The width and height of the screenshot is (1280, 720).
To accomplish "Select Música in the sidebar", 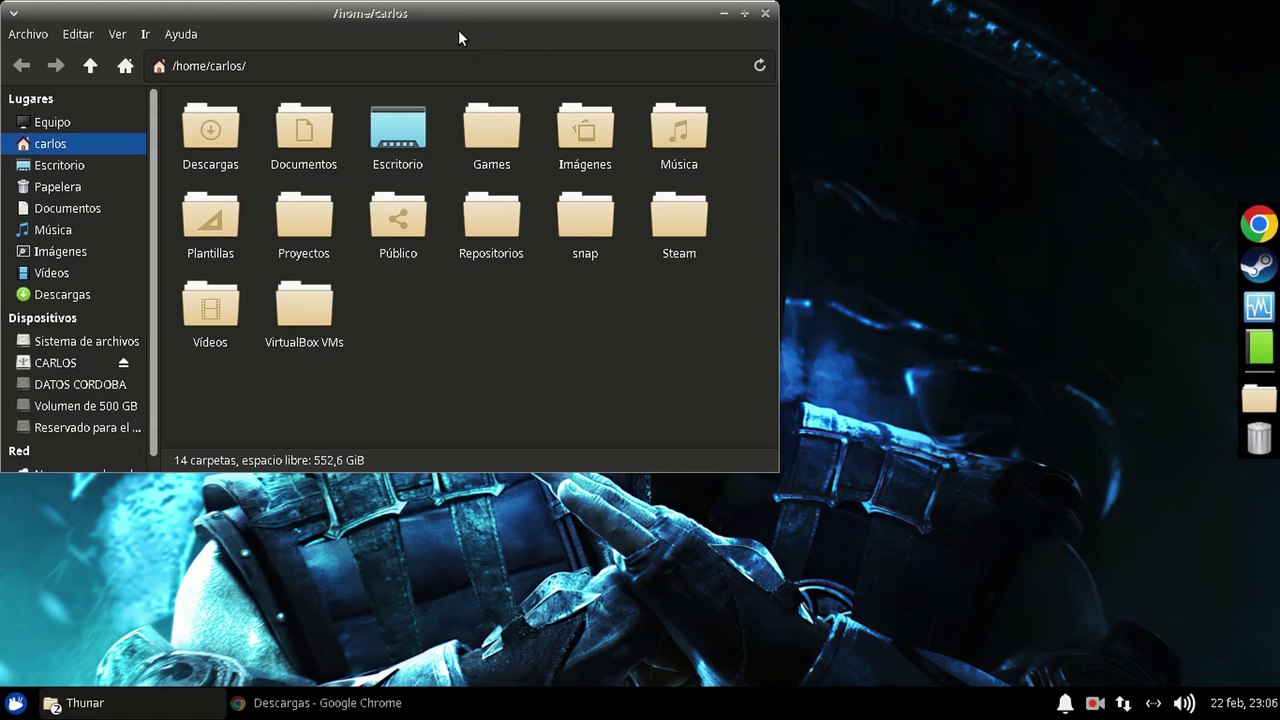I will (x=73, y=230).
